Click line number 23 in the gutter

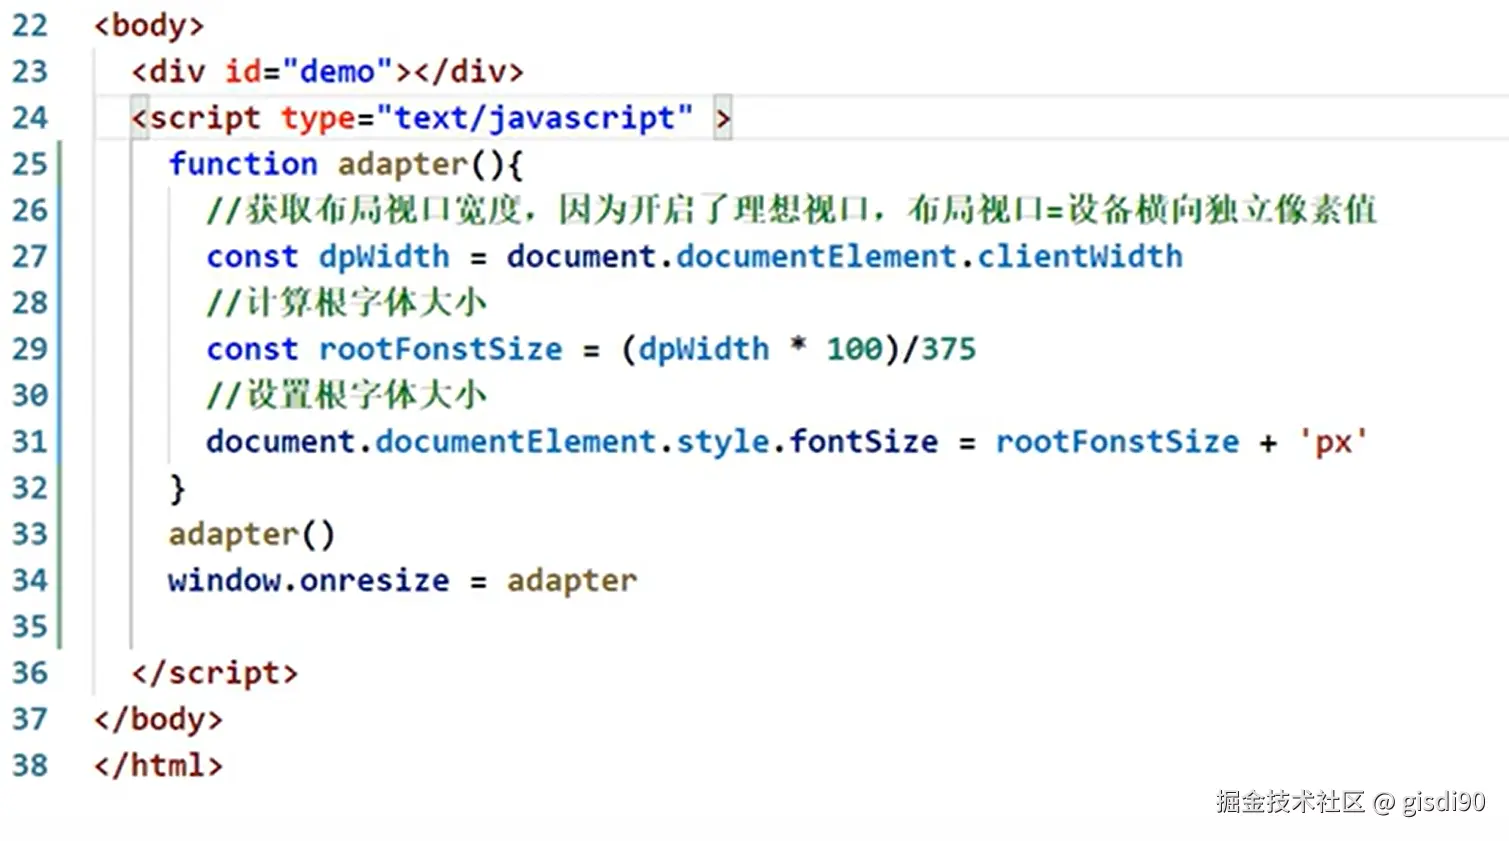(x=30, y=71)
